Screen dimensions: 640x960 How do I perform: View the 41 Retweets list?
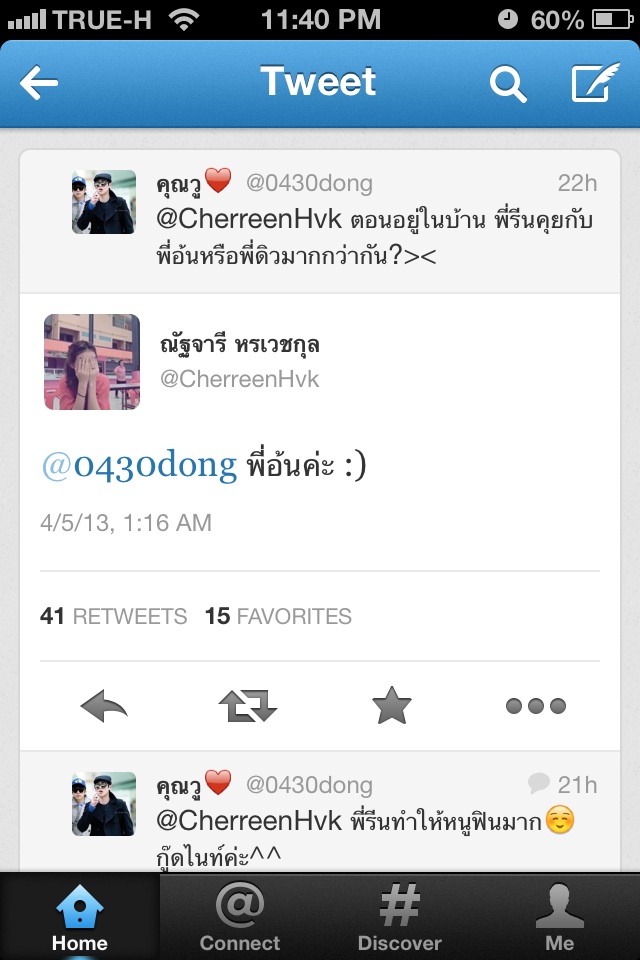point(113,616)
